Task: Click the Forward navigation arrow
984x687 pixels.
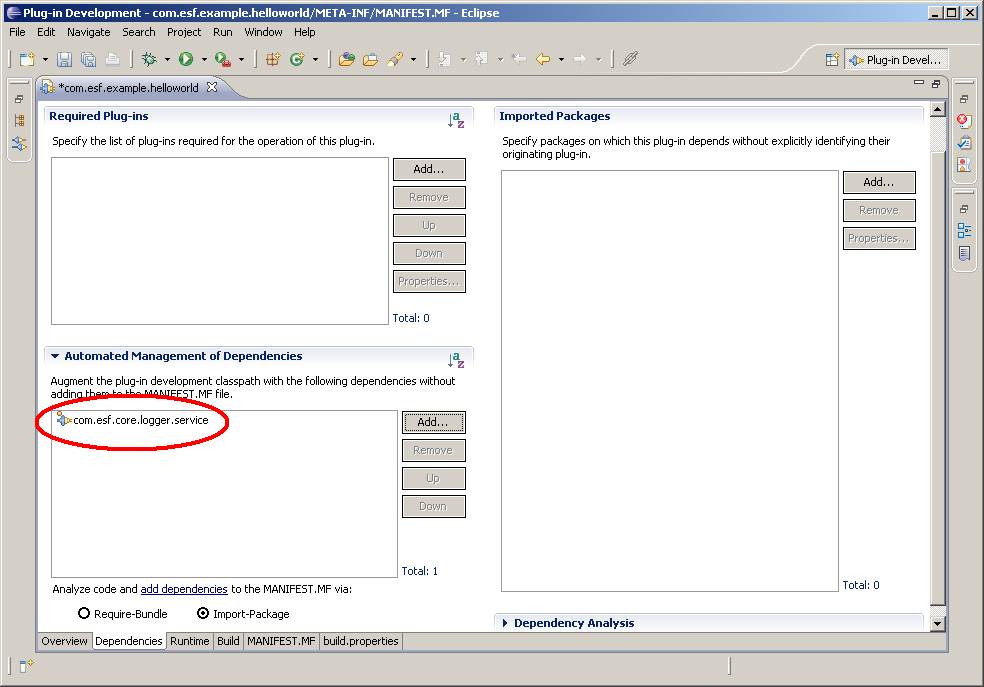Action: (580, 59)
